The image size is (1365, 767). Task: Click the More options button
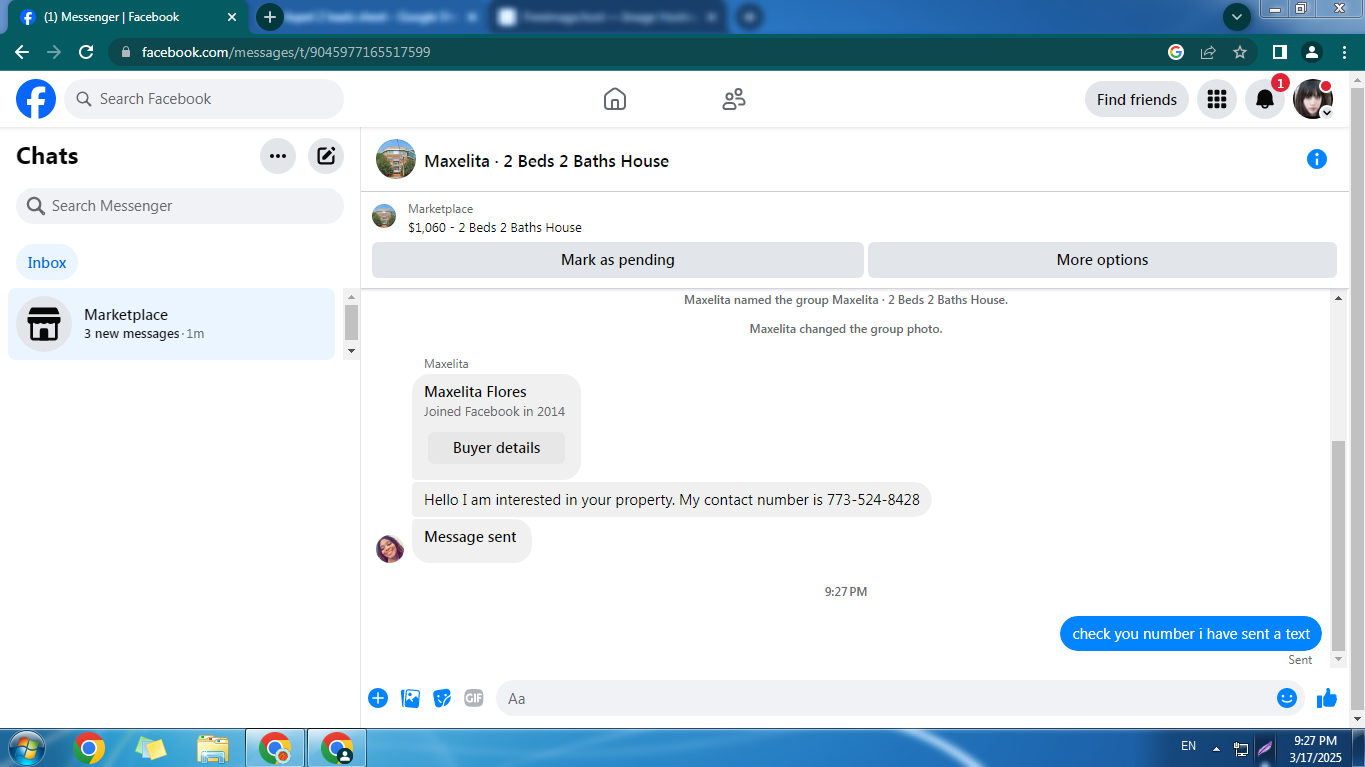(x=1102, y=260)
